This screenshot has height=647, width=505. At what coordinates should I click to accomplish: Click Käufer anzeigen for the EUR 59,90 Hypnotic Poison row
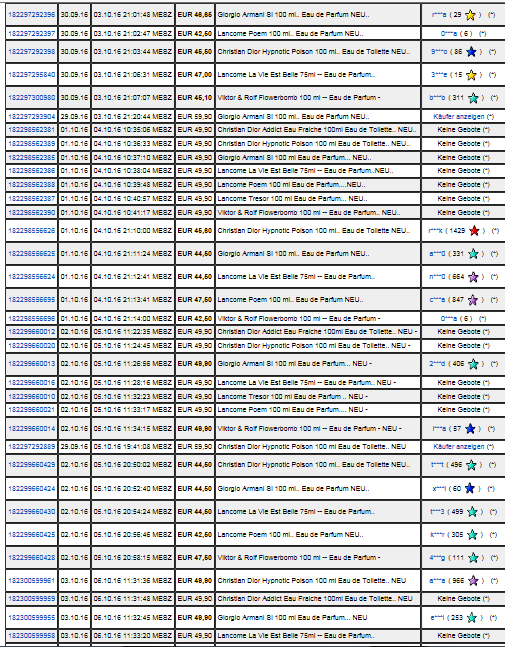[x=459, y=446]
